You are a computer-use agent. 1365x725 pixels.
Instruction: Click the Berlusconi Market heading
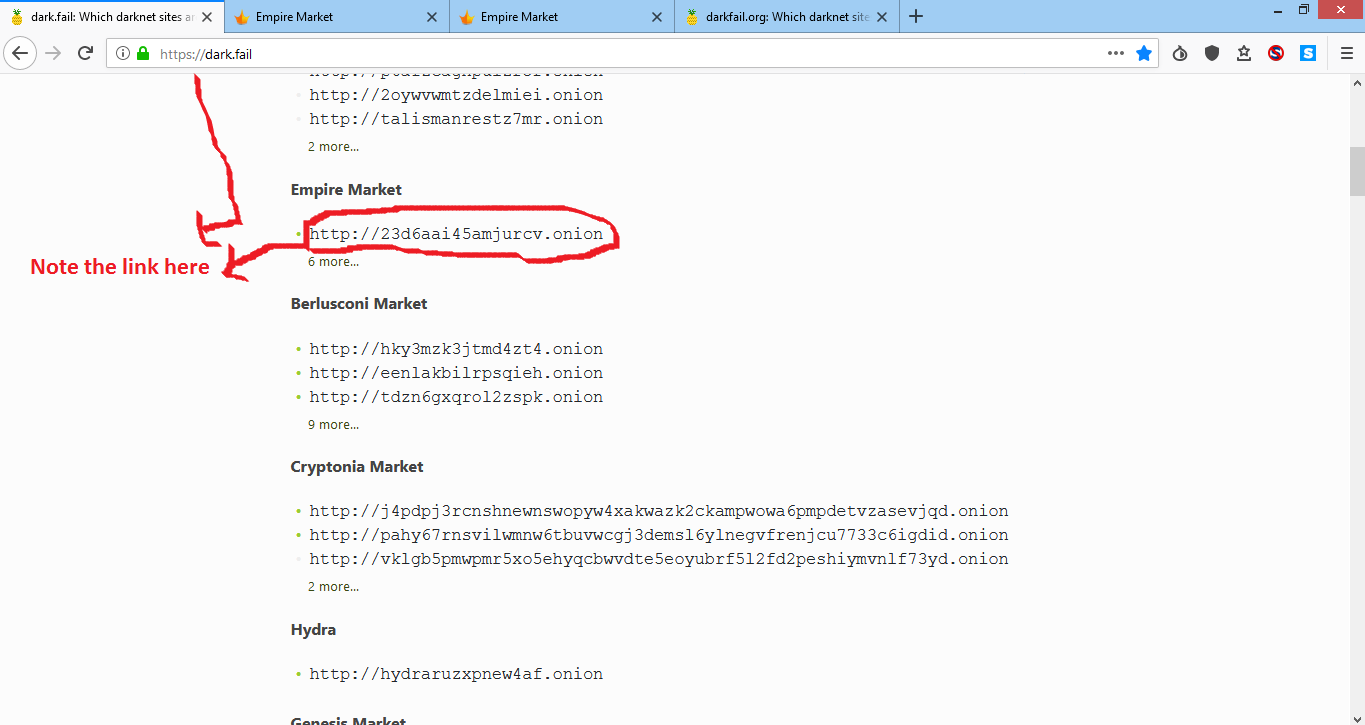(x=359, y=304)
